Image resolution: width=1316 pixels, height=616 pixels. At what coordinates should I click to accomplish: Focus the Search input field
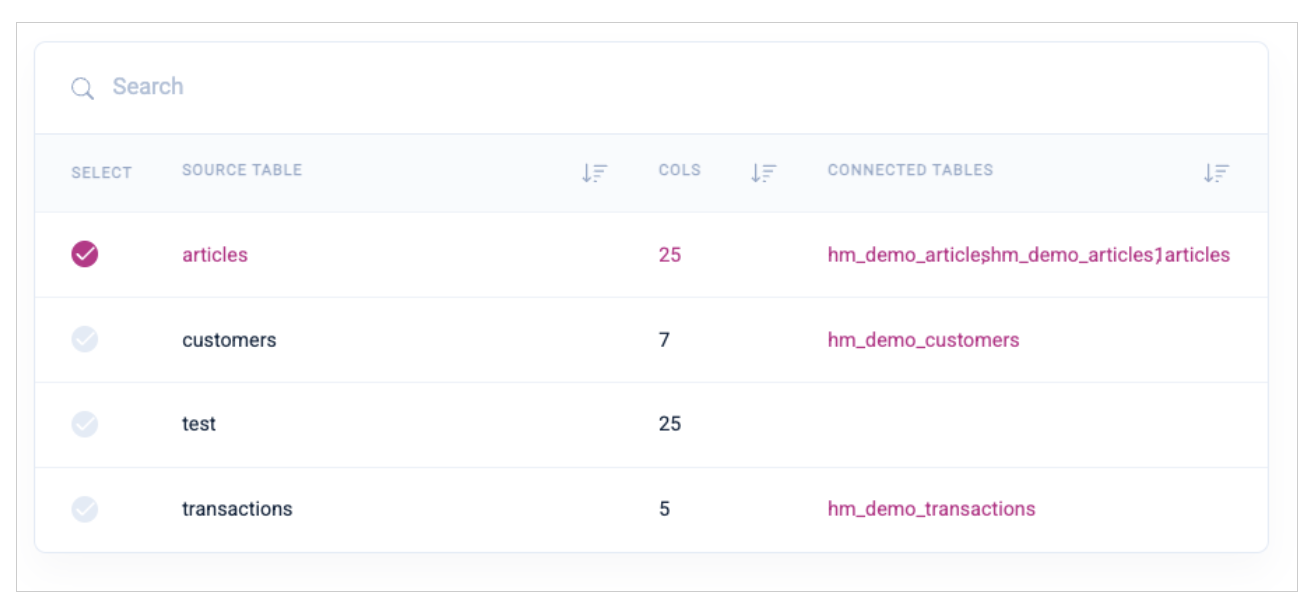651,87
